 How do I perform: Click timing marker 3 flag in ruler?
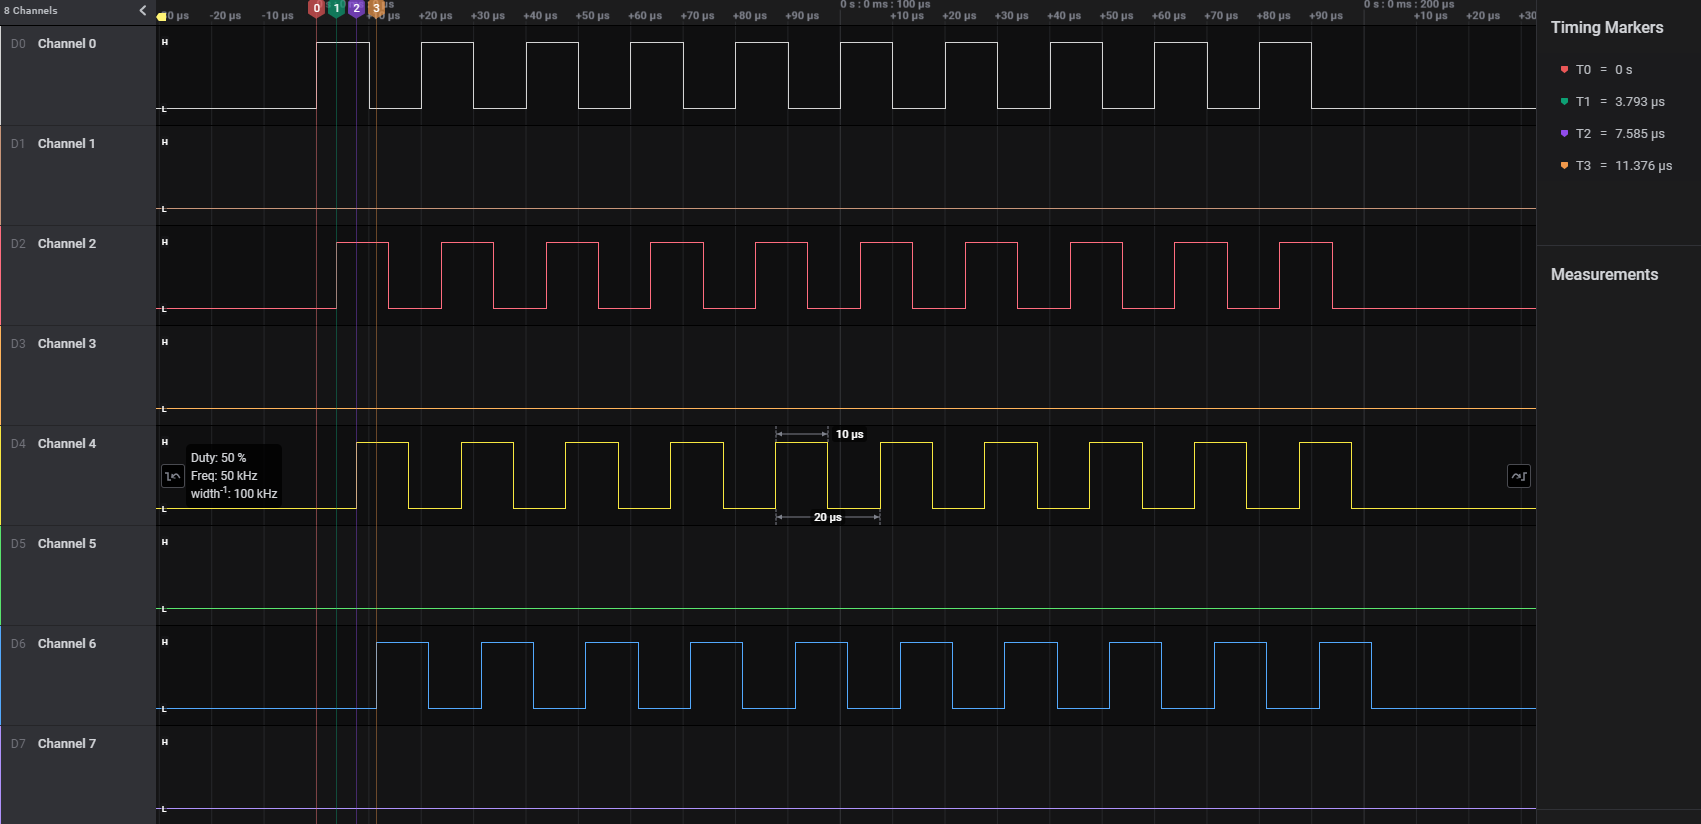click(376, 9)
